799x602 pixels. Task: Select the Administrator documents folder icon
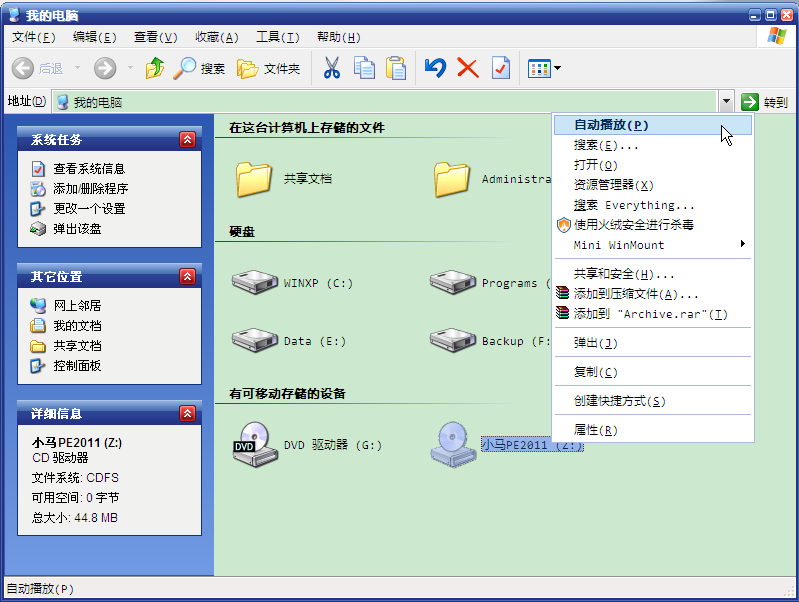(451, 179)
